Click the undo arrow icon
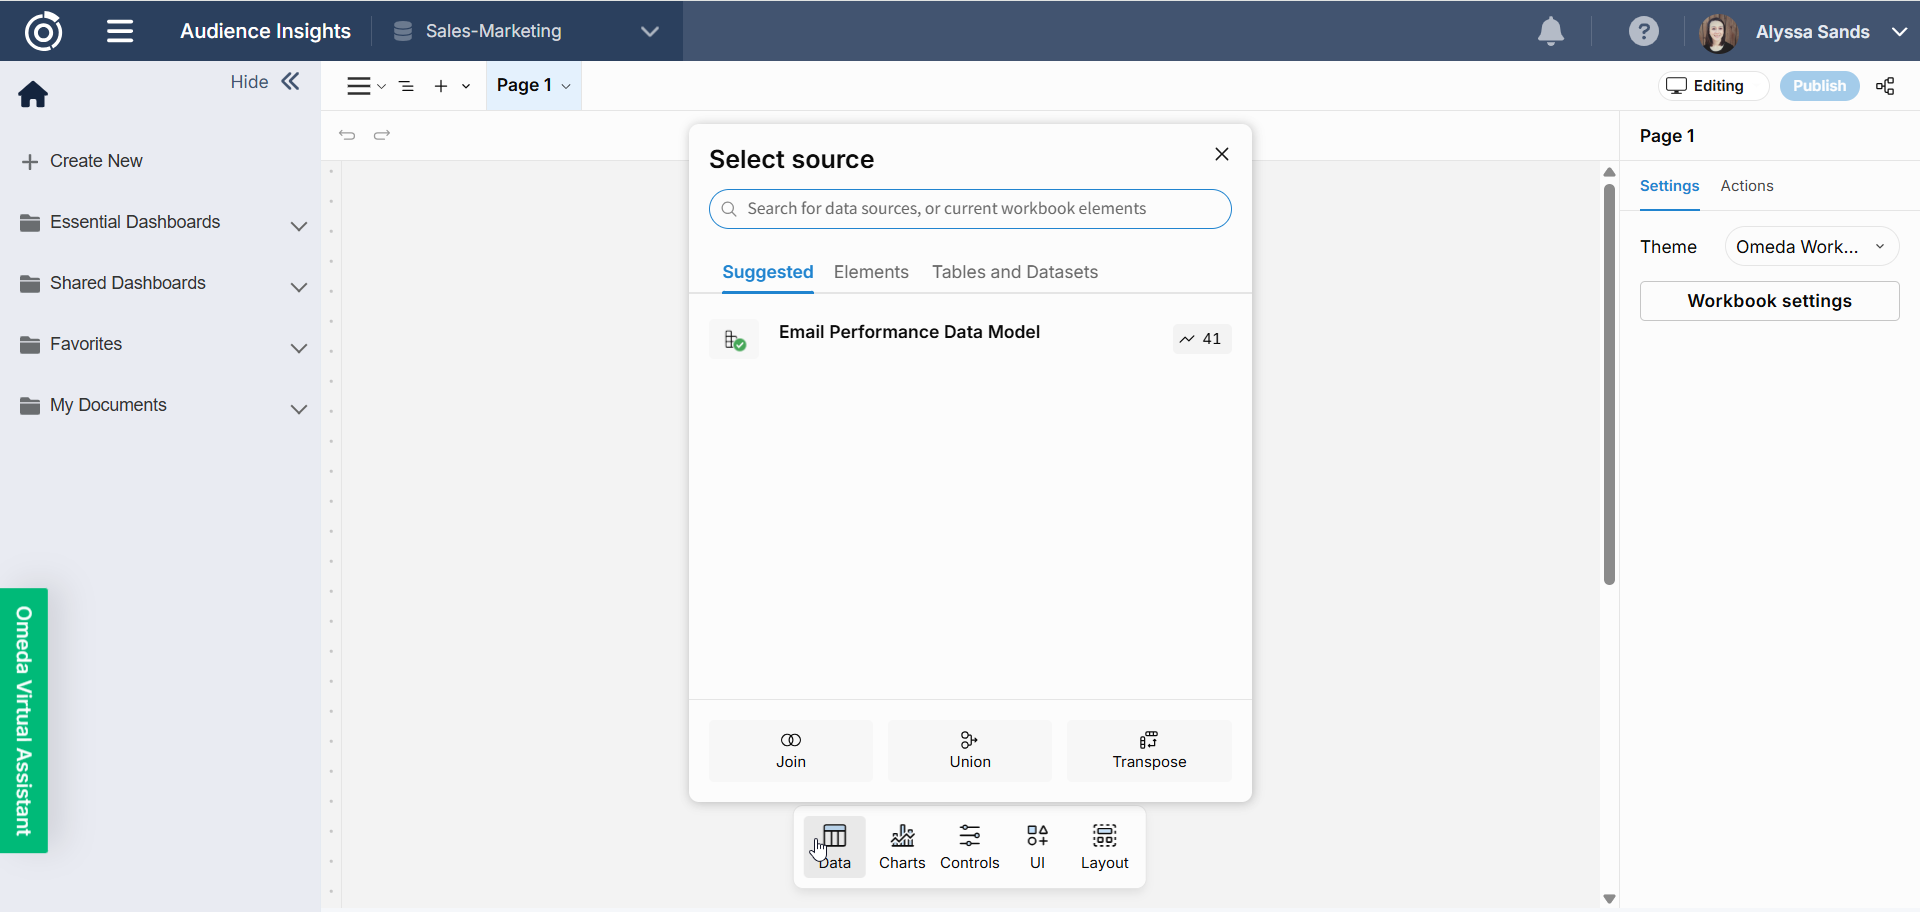This screenshot has width=1920, height=912. tap(347, 135)
